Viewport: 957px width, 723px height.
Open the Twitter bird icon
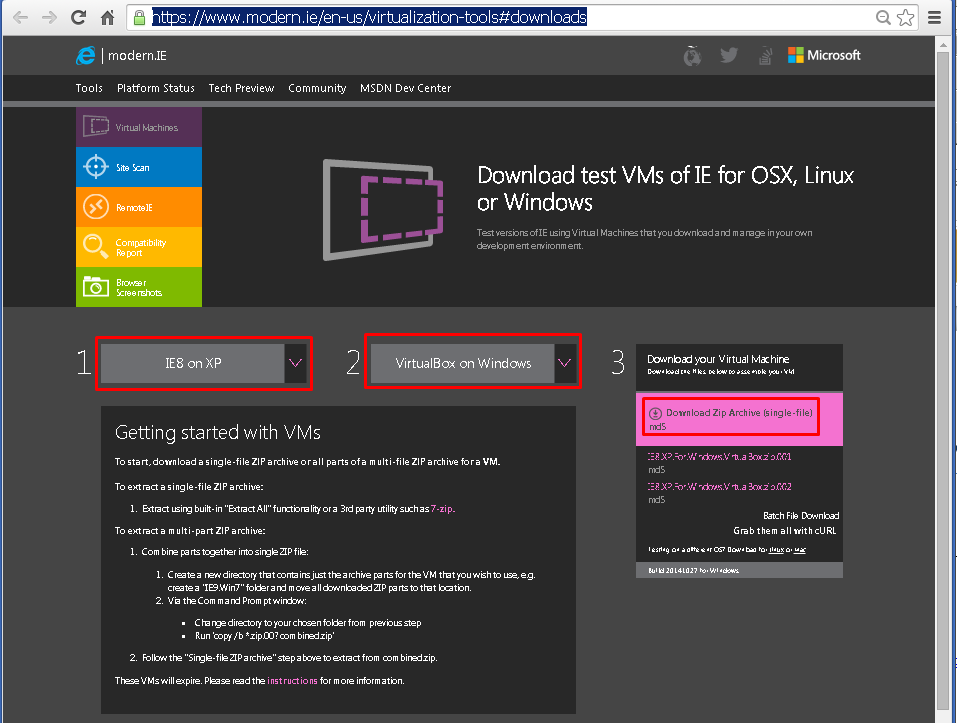click(729, 55)
